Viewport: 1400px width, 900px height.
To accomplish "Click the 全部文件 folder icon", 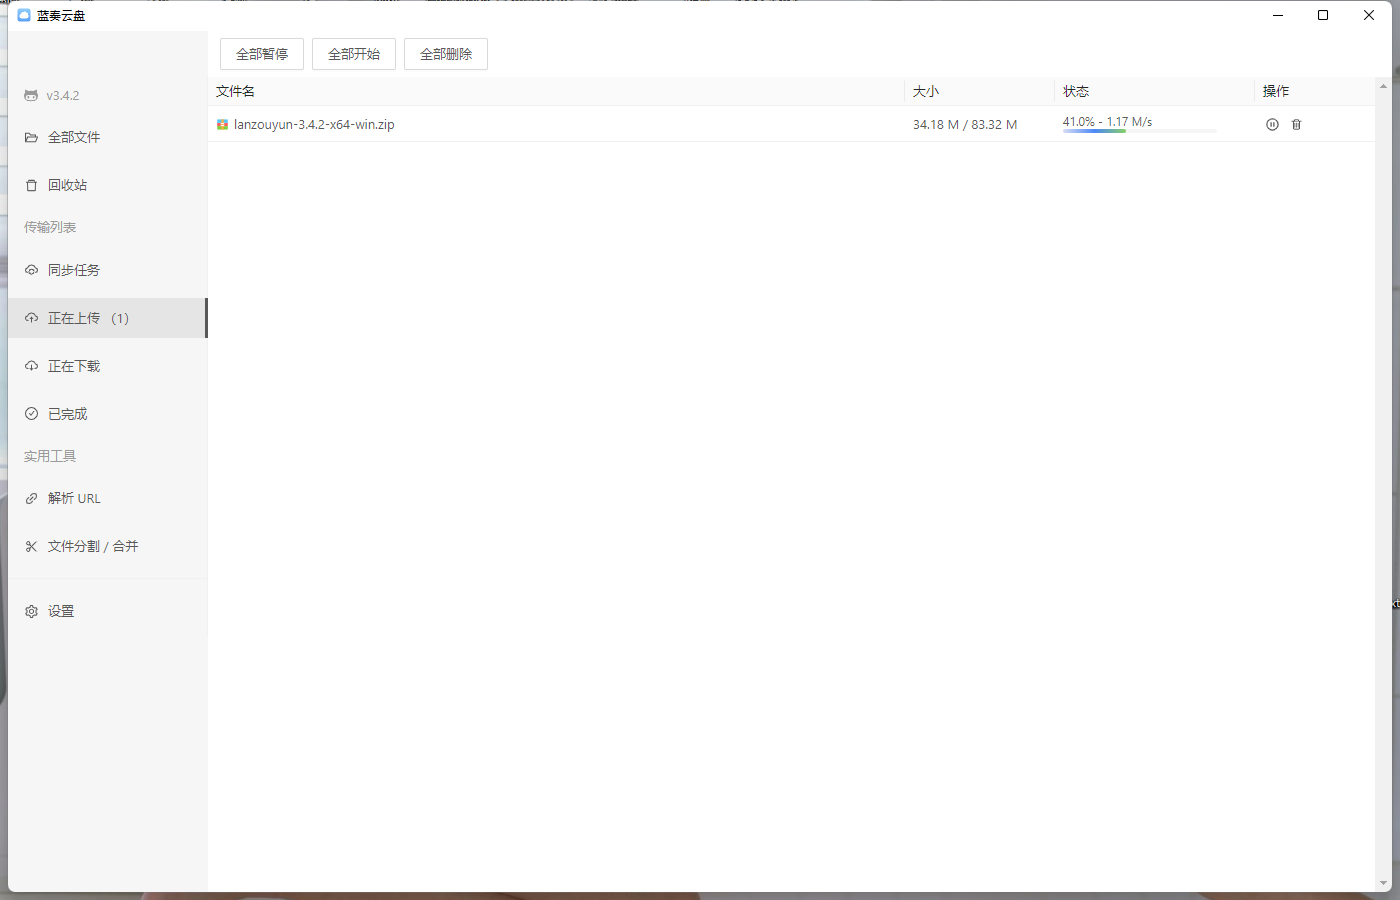I will (x=31, y=137).
